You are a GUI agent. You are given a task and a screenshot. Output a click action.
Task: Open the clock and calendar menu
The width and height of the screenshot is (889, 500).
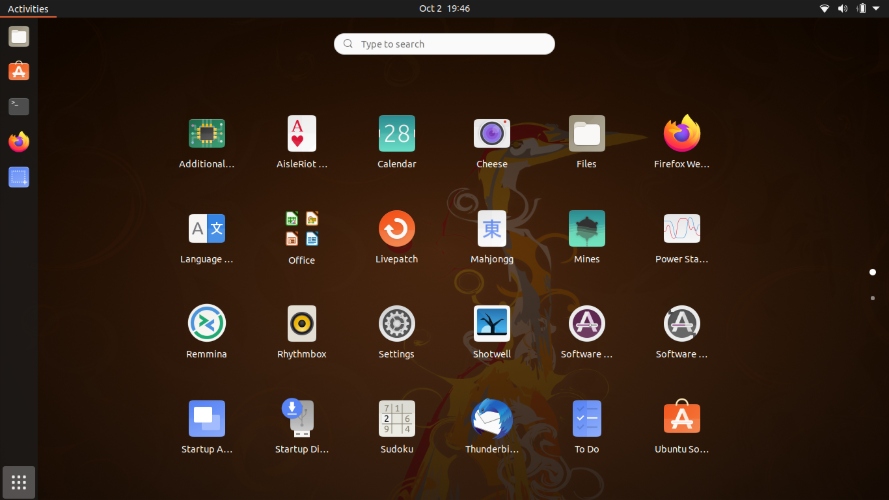(x=444, y=9)
